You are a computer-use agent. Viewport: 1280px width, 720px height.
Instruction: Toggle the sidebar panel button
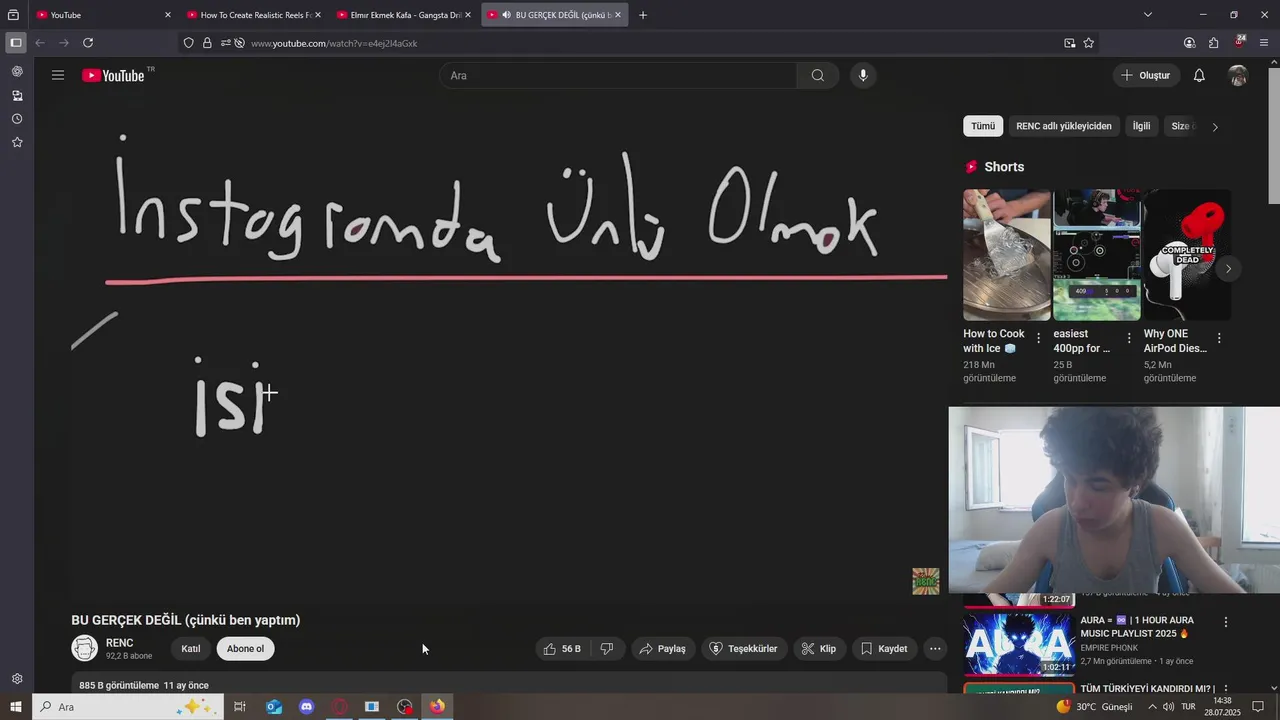click(15, 43)
